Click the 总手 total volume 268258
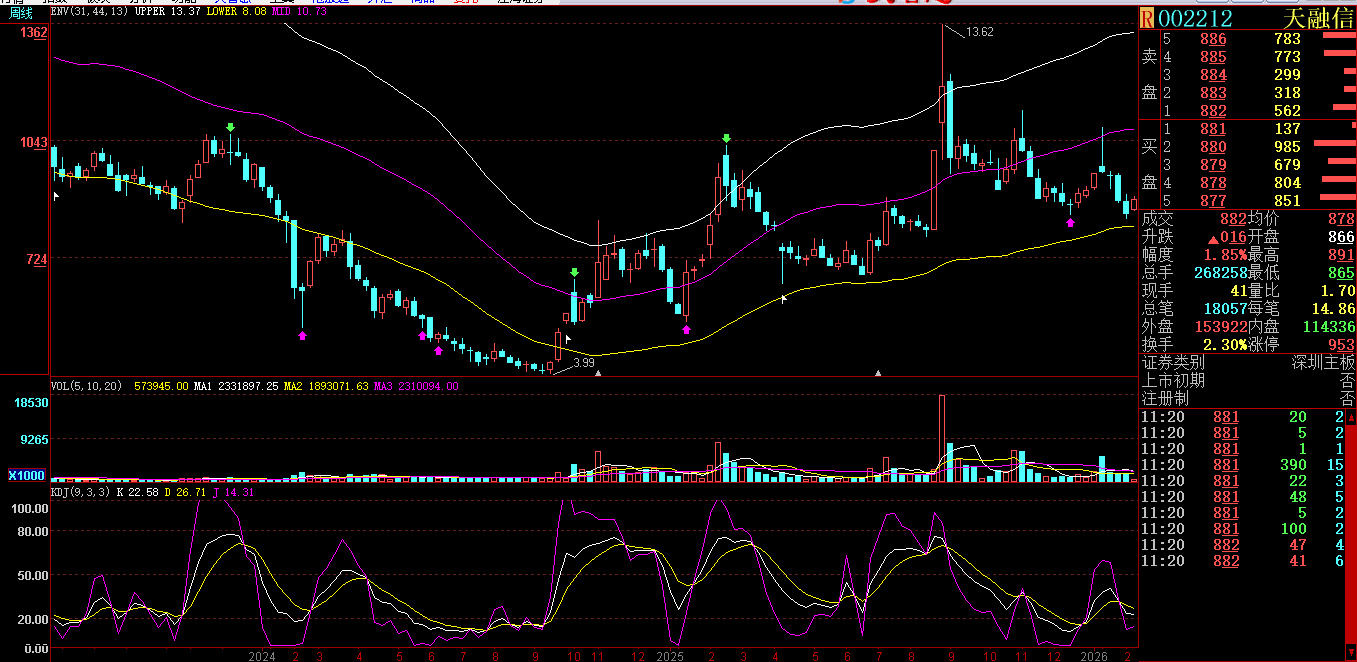The image size is (1357, 662). (x=1220, y=273)
